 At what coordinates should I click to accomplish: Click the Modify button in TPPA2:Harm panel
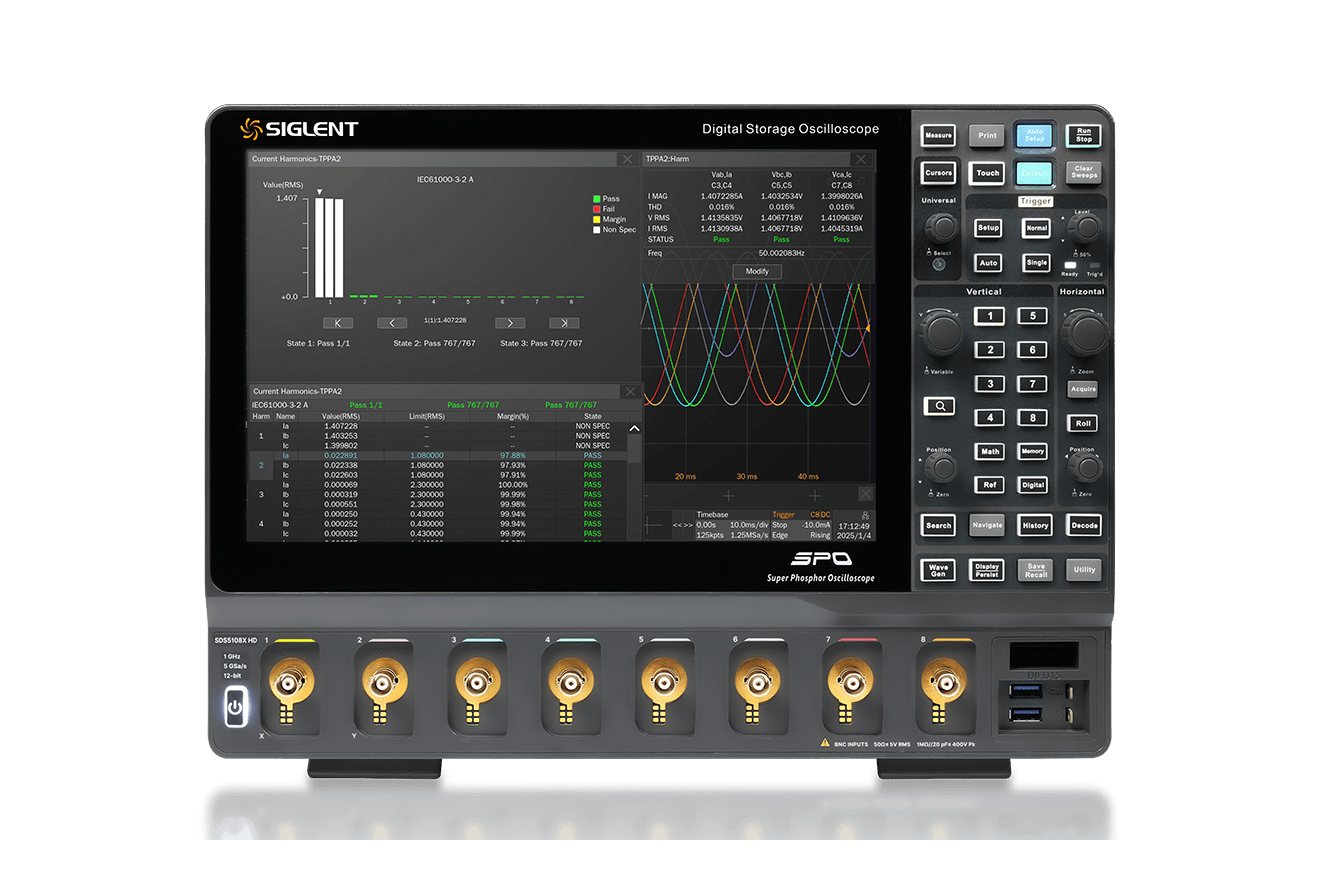point(757,272)
